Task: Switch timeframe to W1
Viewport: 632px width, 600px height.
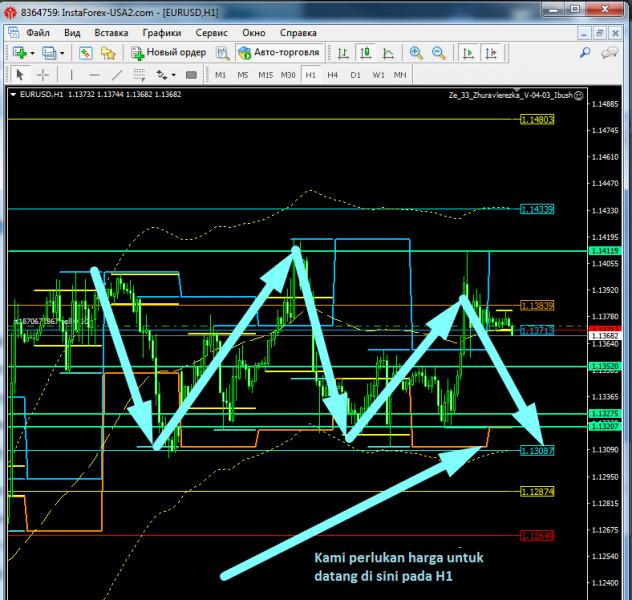Action: [378, 75]
